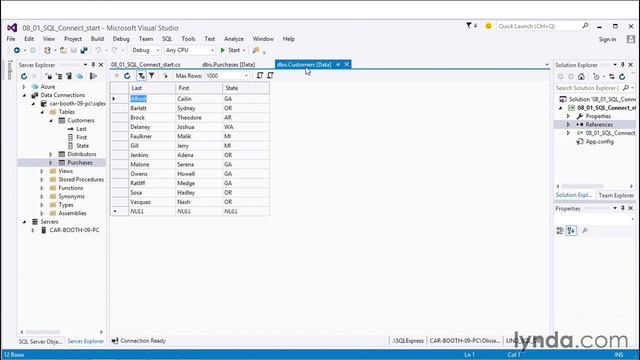Toggle auto-hide pin on Solution Explorer panel
This screenshot has width=640, height=360.
click(x=622, y=65)
